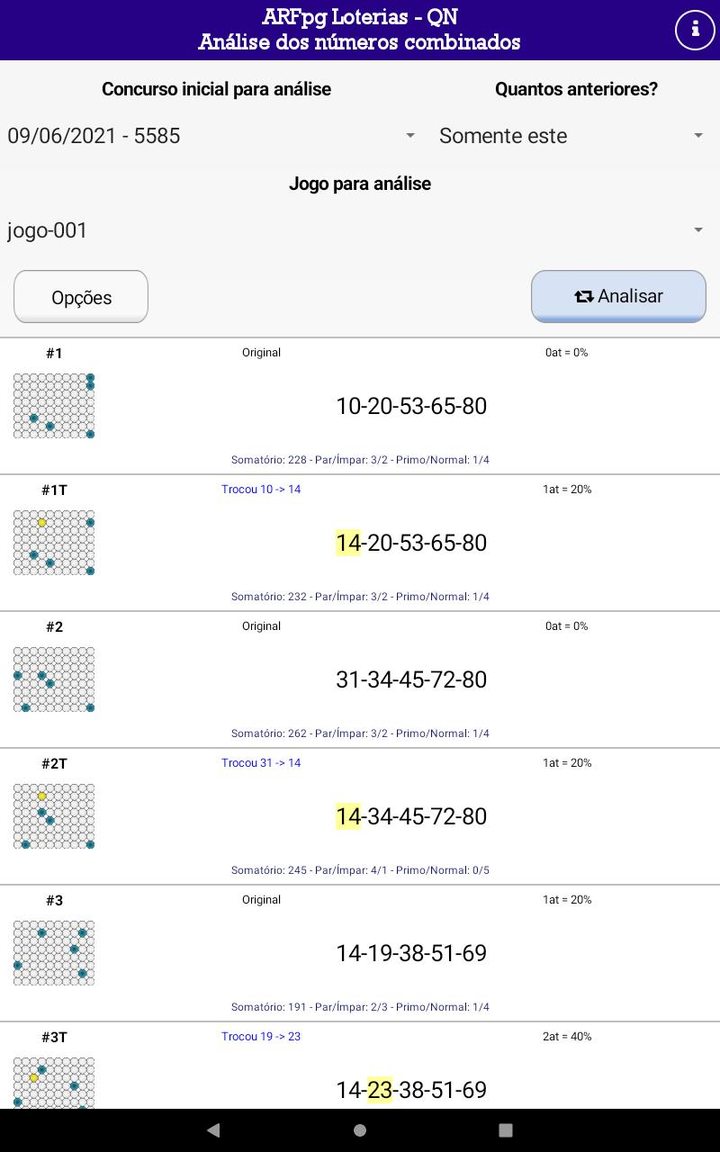Click the grid preview under #1T
The height and width of the screenshot is (1152, 720).
[x=54, y=543]
